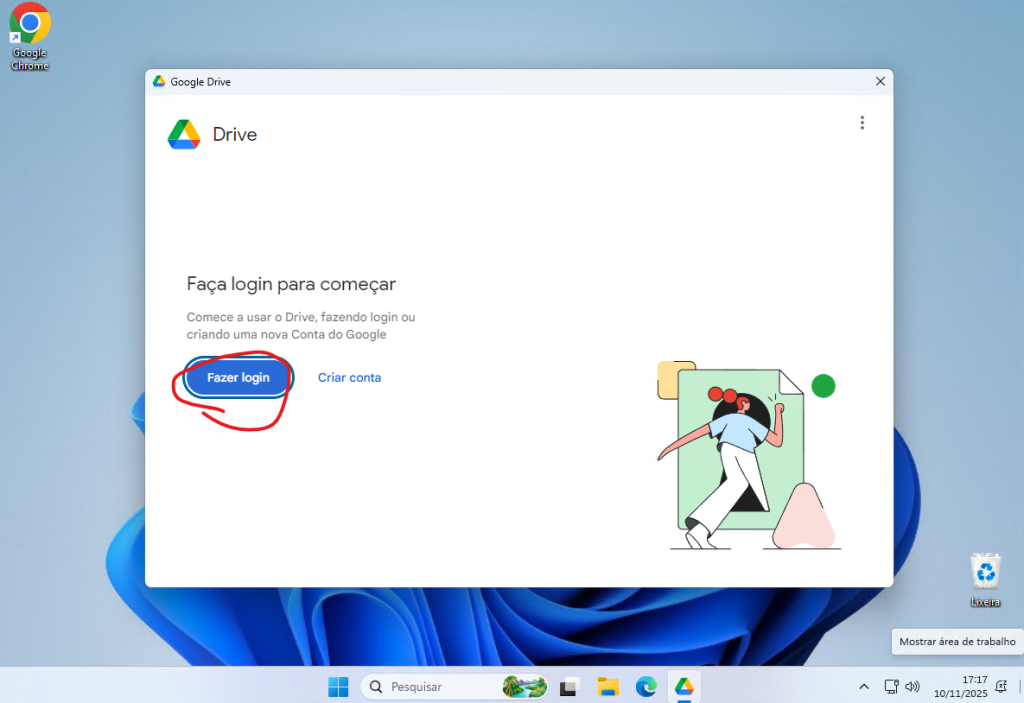Open the Criar conta link
The width and height of the screenshot is (1024, 703).
pos(349,378)
